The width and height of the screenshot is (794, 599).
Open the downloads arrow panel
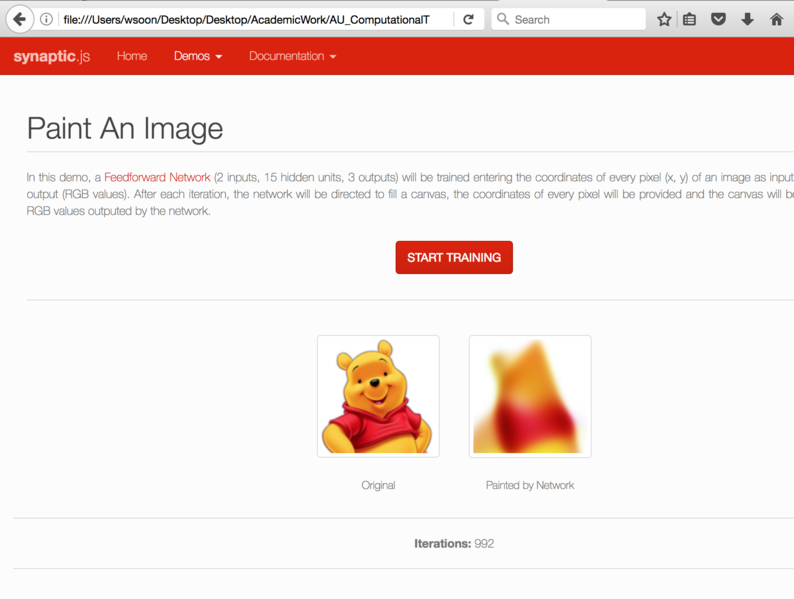(x=747, y=19)
